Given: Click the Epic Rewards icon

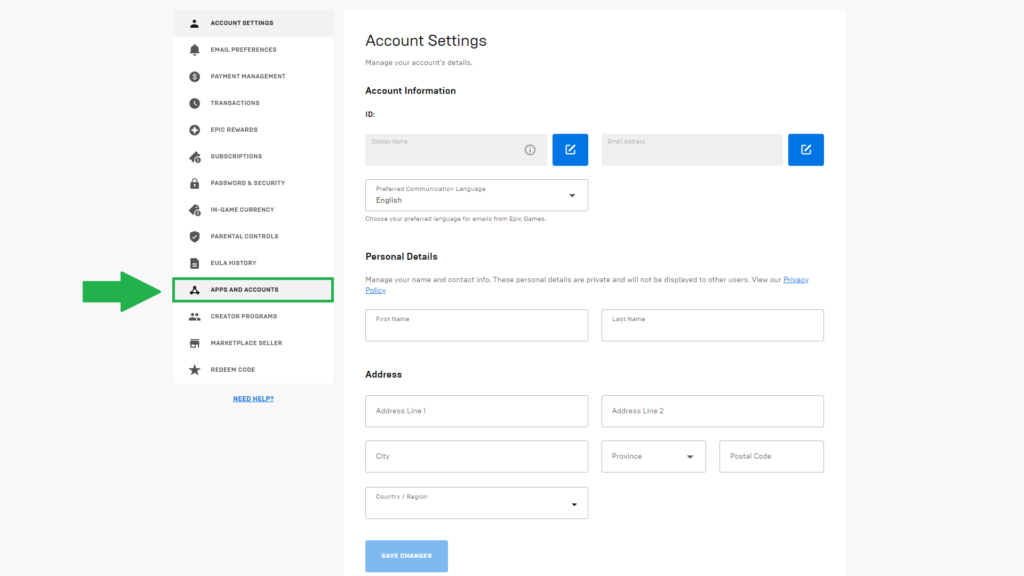Looking at the screenshot, I should point(194,129).
